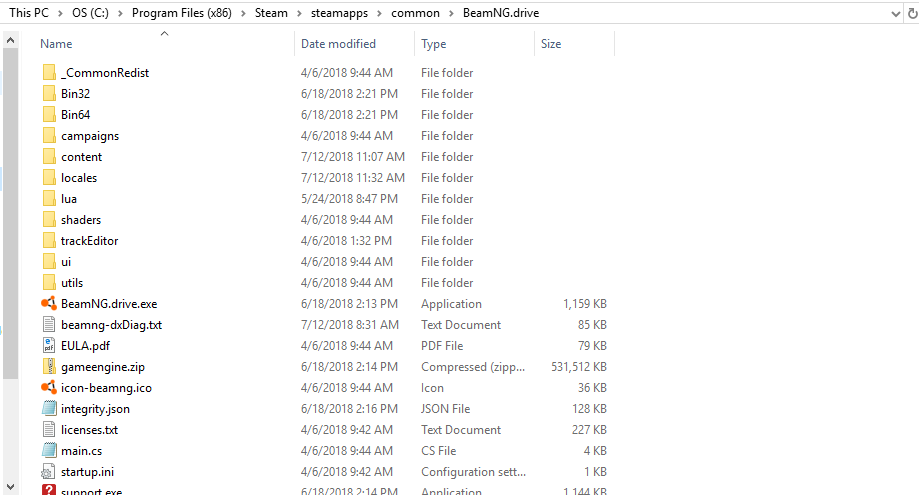
Task: Expand the chevron after OS (C:)
Action: (120, 13)
